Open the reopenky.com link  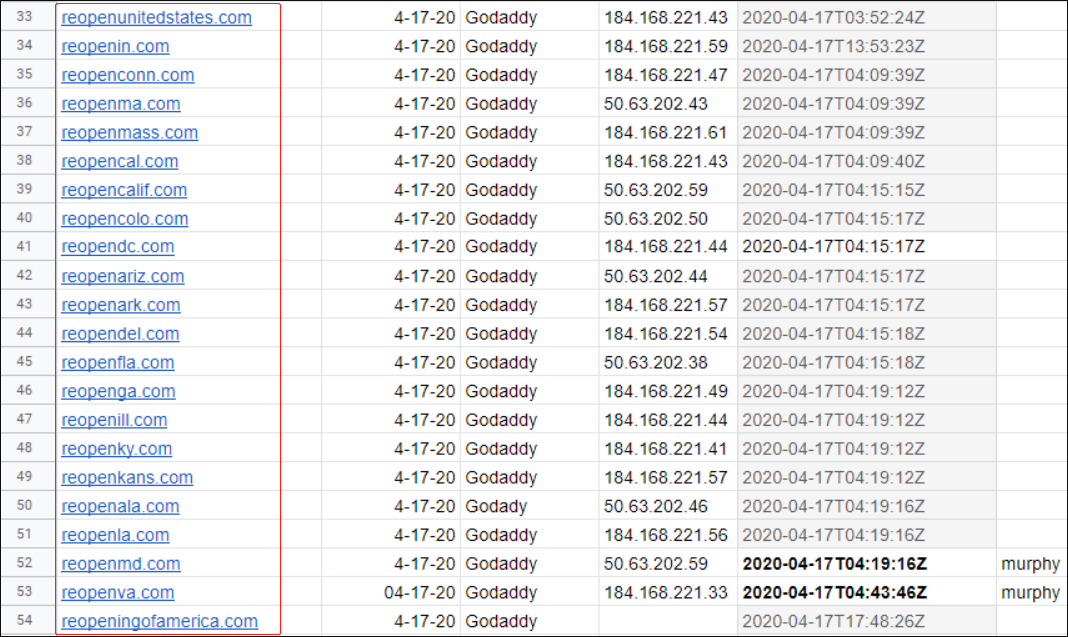coord(116,449)
